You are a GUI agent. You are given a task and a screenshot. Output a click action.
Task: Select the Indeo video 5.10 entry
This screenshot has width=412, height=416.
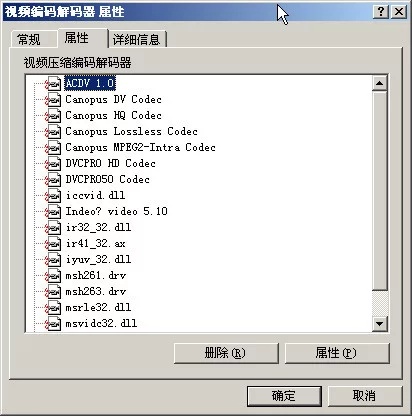click(116, 211)
